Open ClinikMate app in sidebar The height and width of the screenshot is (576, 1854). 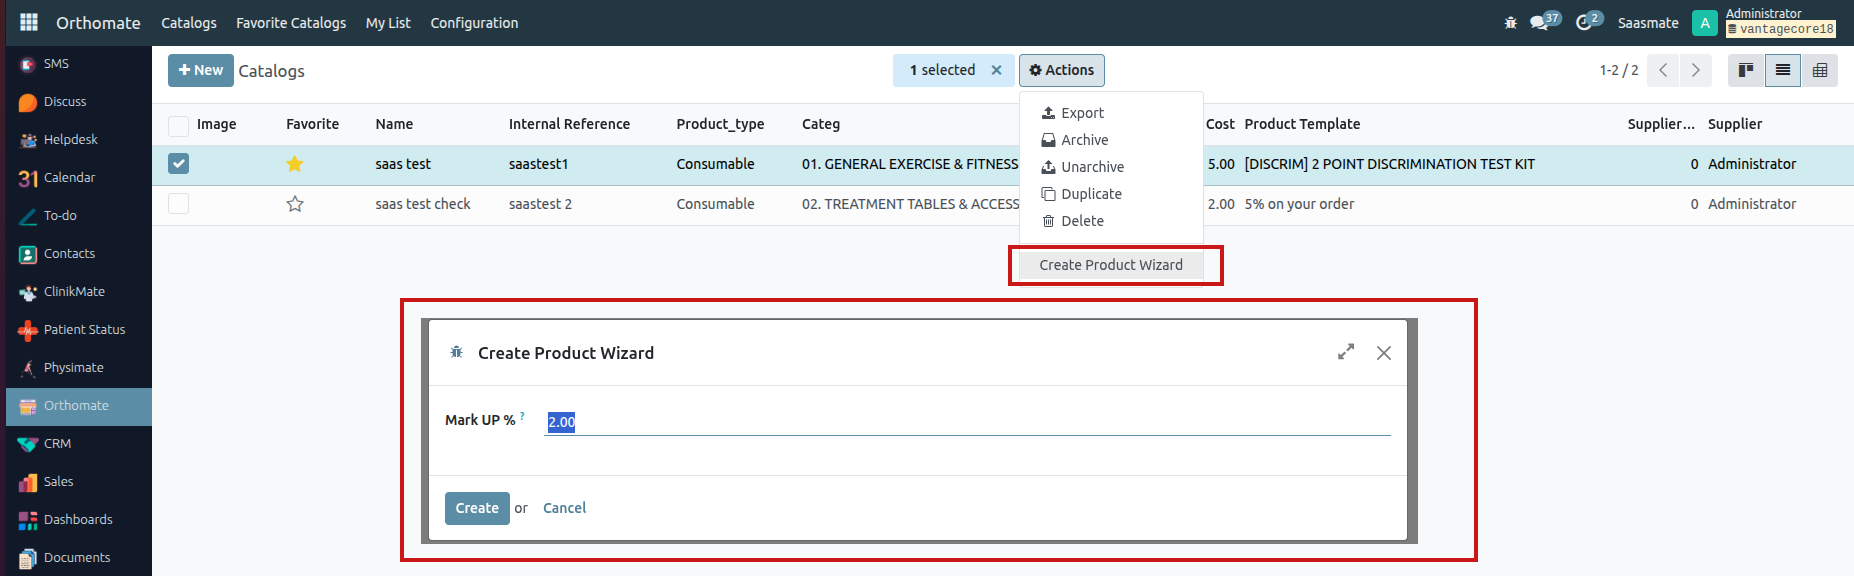pos(79,292)
